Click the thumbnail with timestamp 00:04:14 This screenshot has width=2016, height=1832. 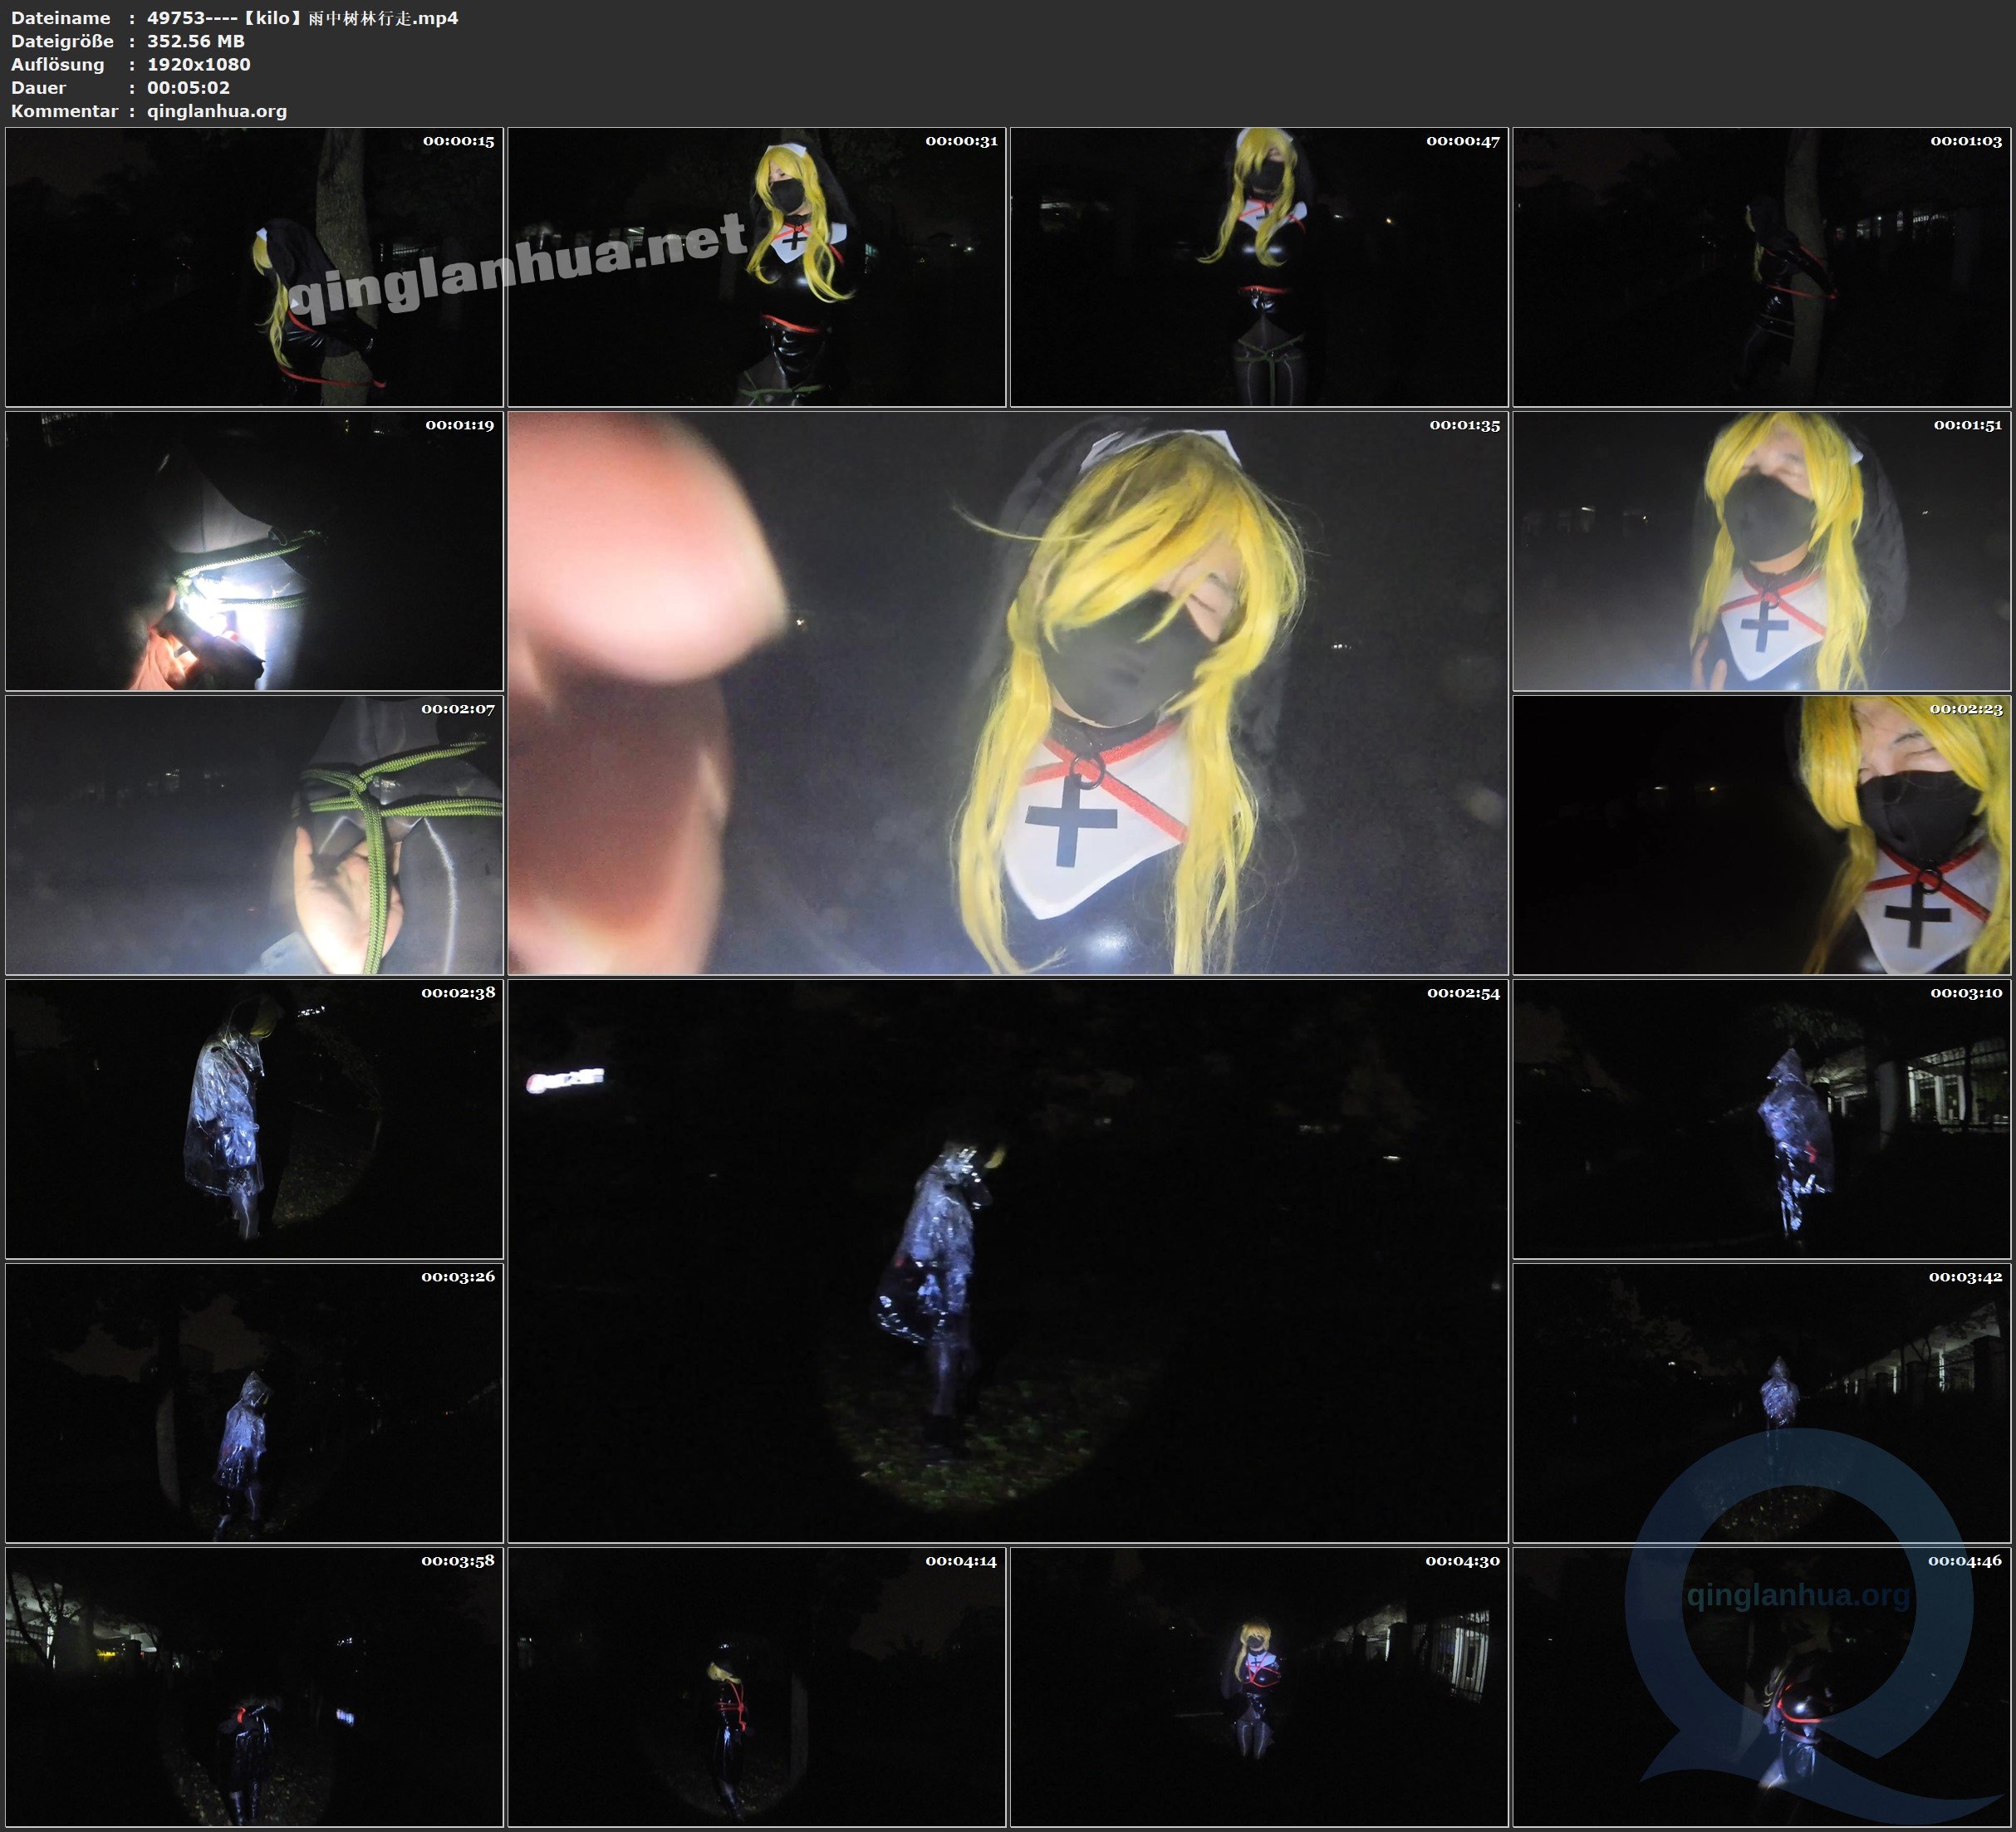click(x=757, y=1687)
